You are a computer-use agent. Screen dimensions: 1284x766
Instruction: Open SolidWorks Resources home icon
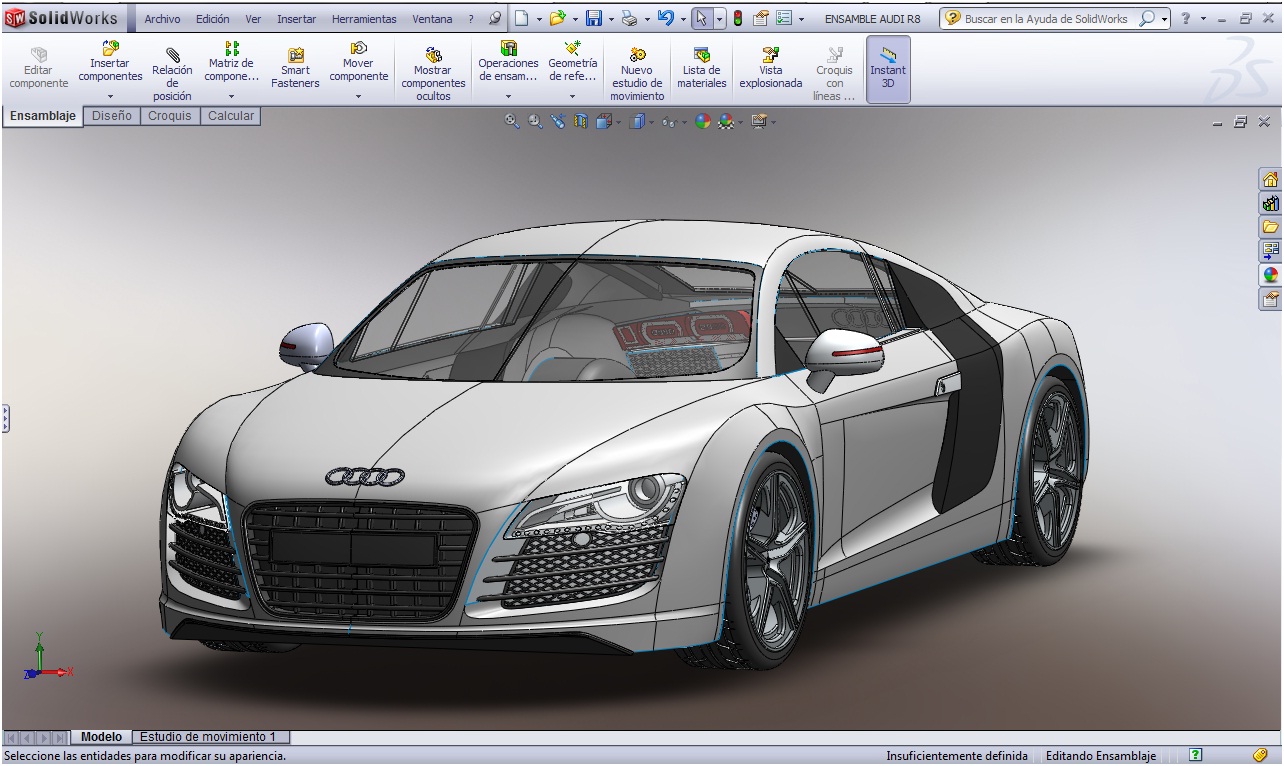tap(1270, 180)
